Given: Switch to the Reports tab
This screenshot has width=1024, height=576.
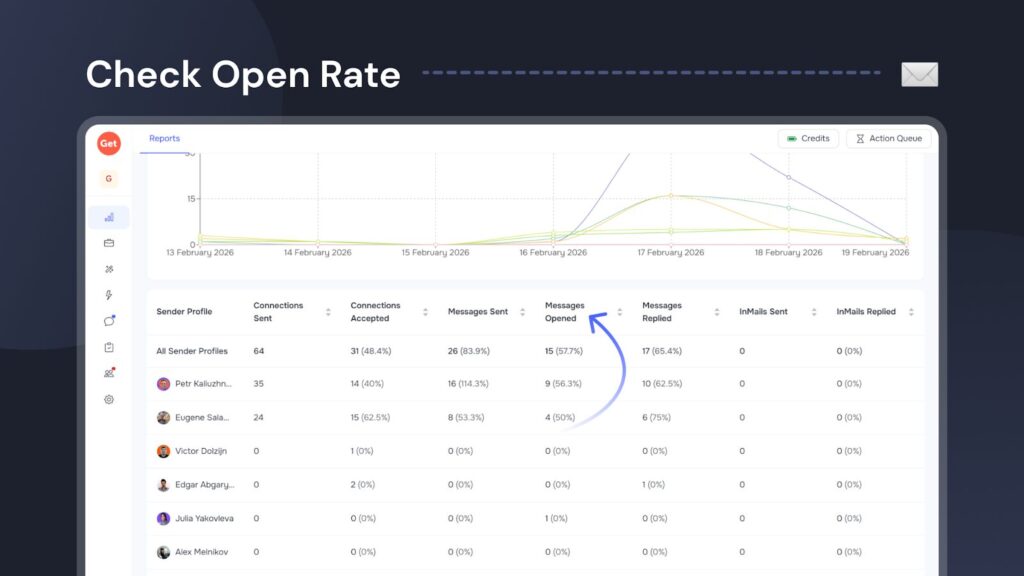Looking at the screenshot, I should coord(164,138).
